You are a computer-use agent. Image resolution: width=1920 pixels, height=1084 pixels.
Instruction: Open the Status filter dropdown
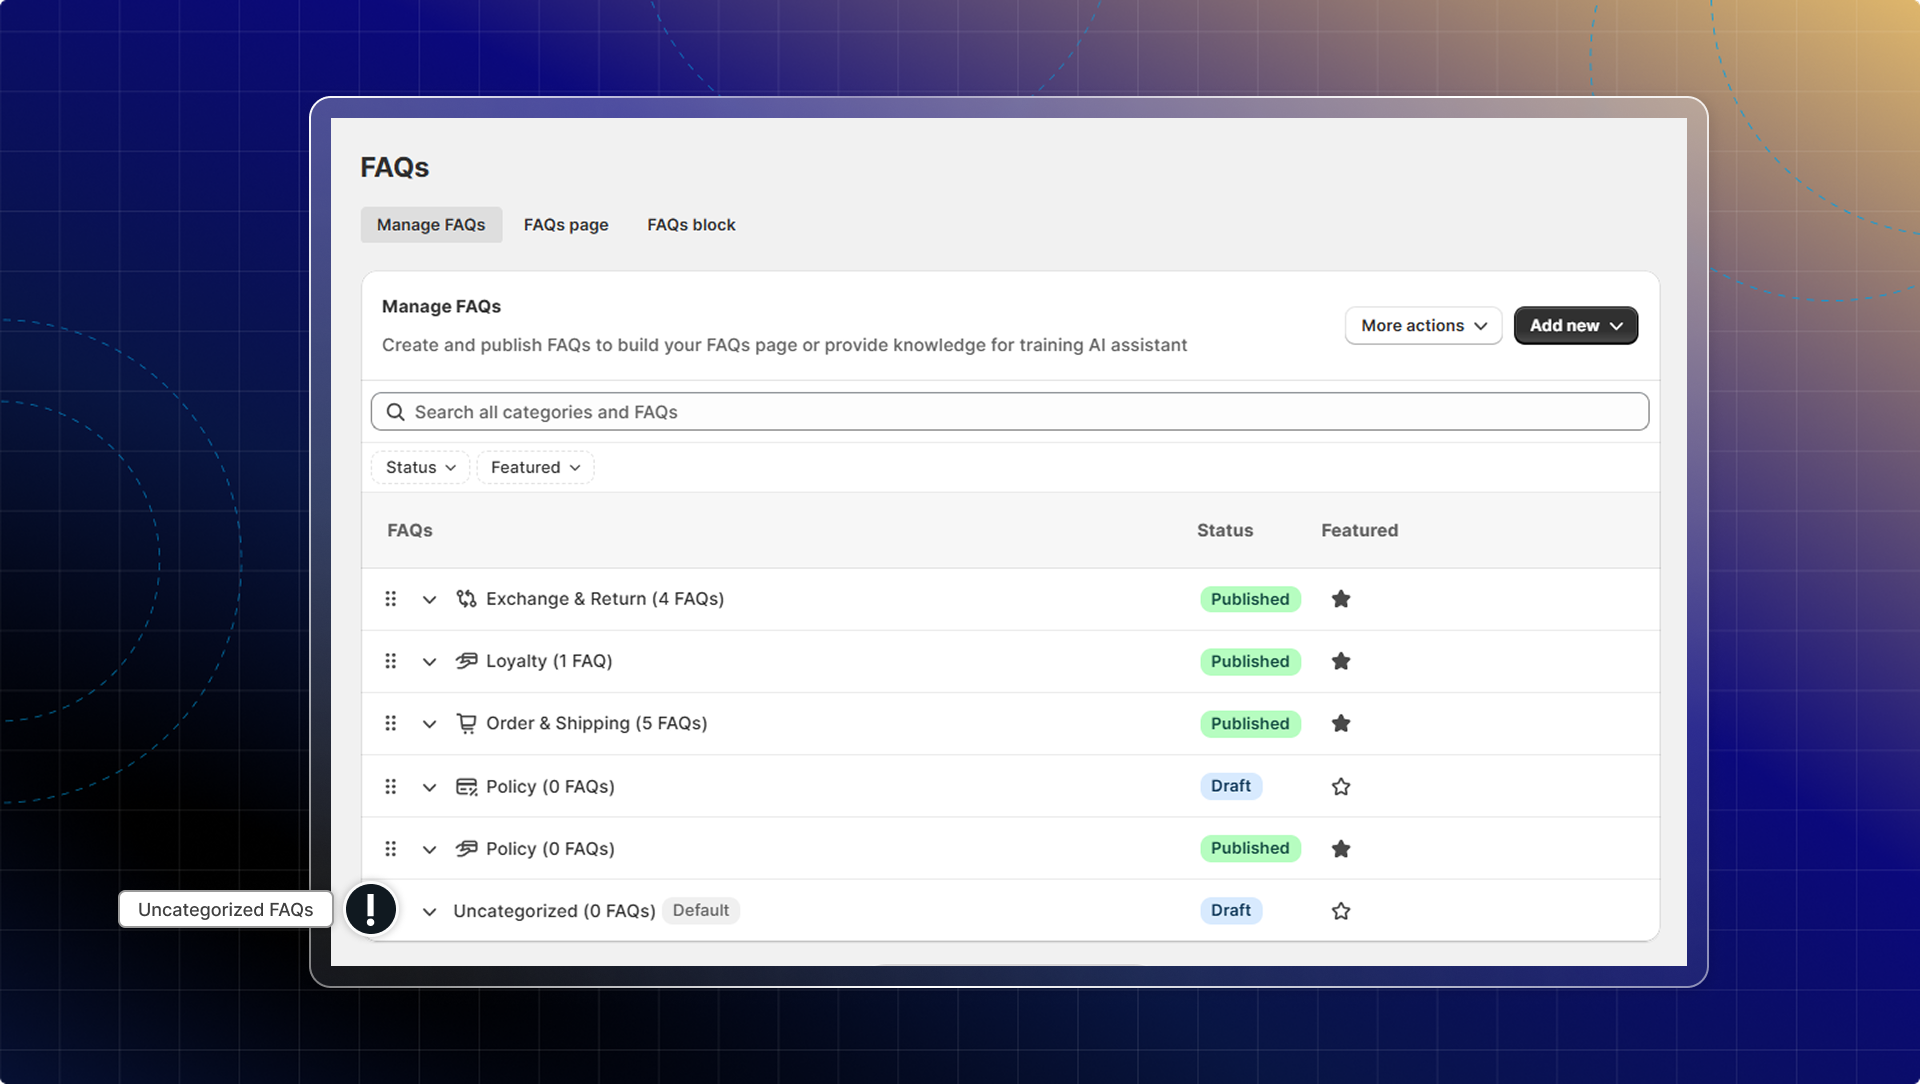click(x=420, y=468)
